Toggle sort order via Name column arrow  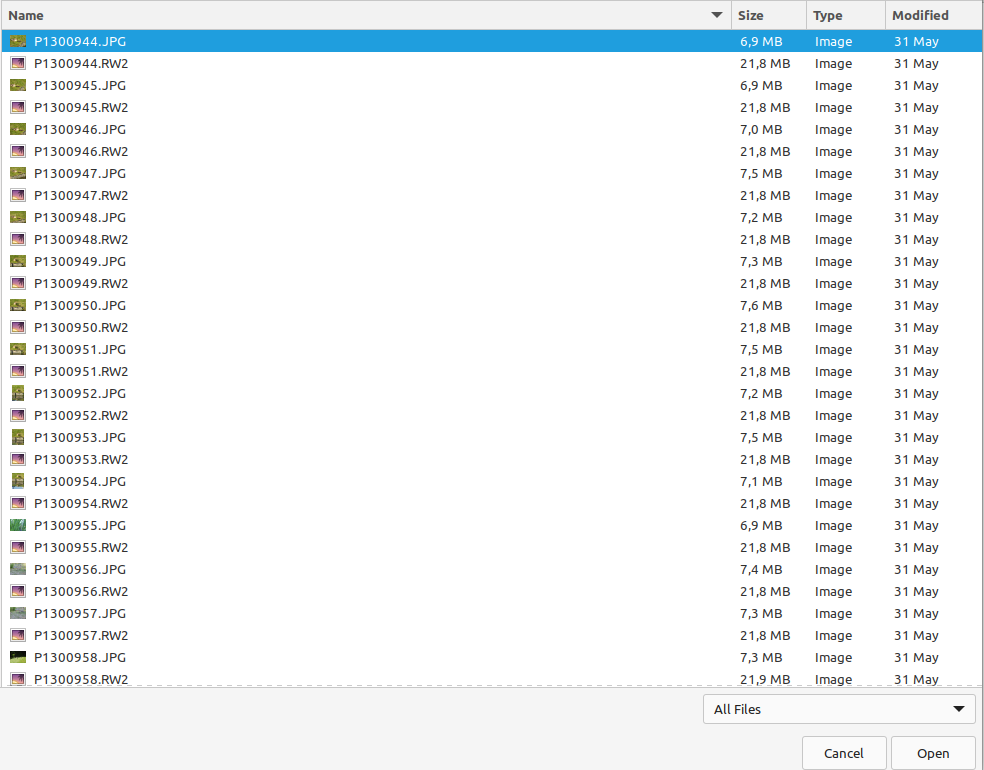(x=717, y=15)
